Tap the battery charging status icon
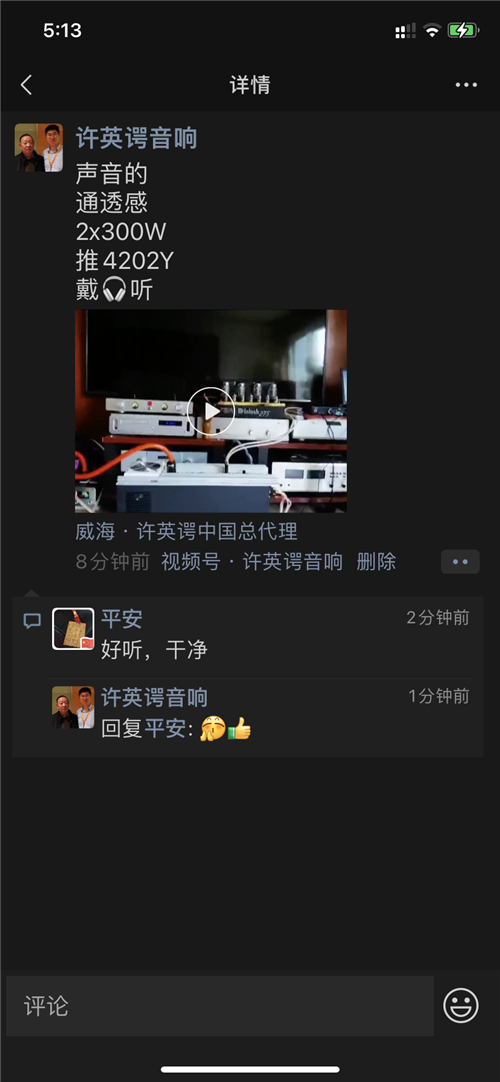The width and height of the screenshot is (500, 1082). coord(463,30)
